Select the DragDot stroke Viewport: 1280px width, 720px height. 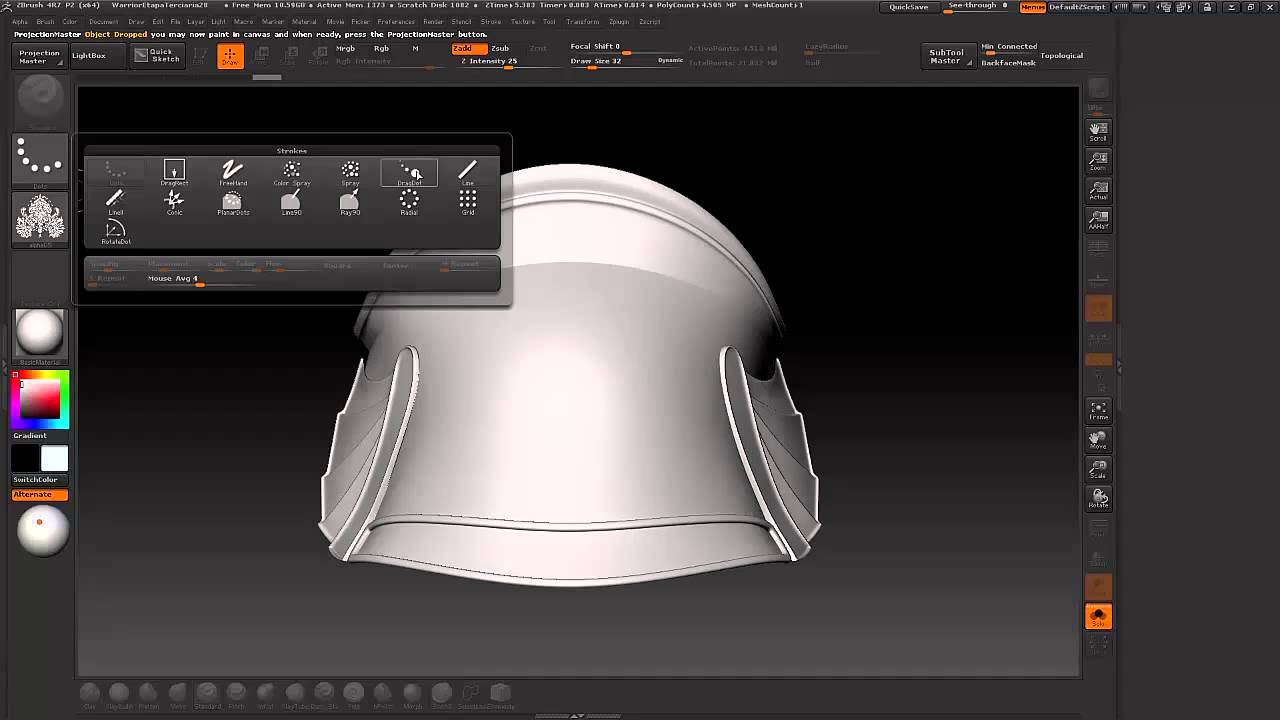click(x=409, y=173)
